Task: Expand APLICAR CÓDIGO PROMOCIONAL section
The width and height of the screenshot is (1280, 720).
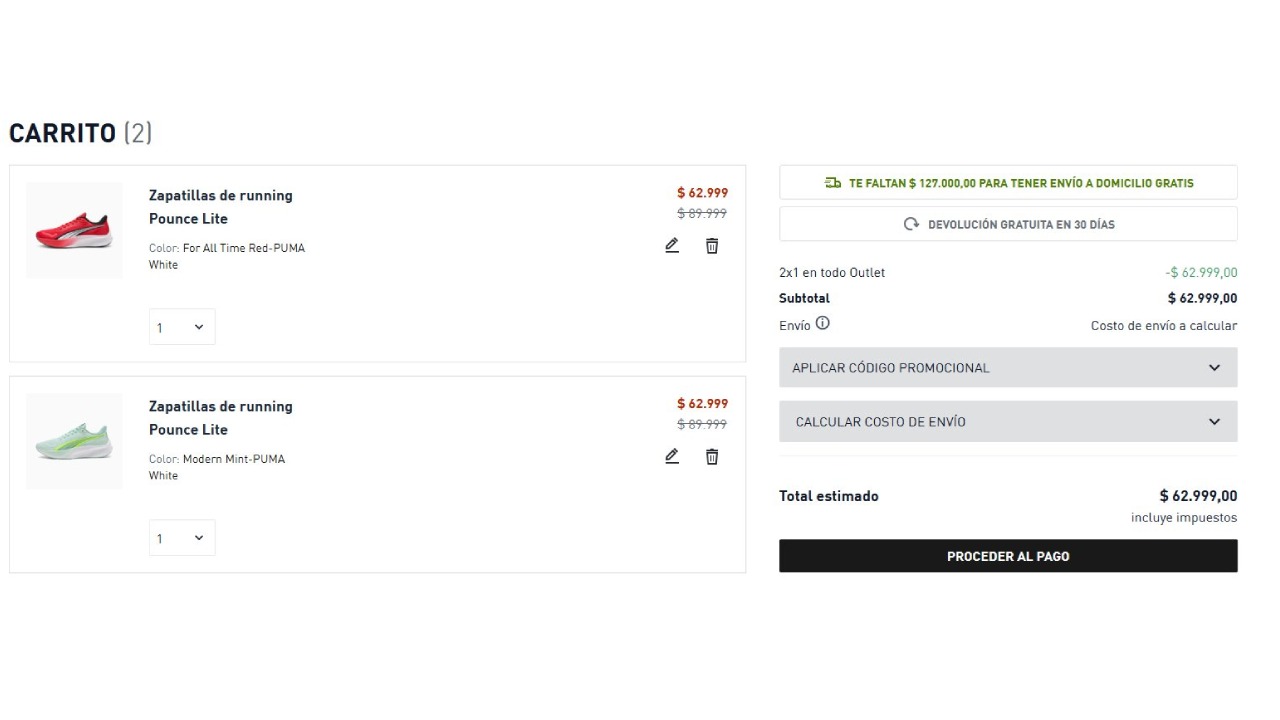Action: (1007, 367)
